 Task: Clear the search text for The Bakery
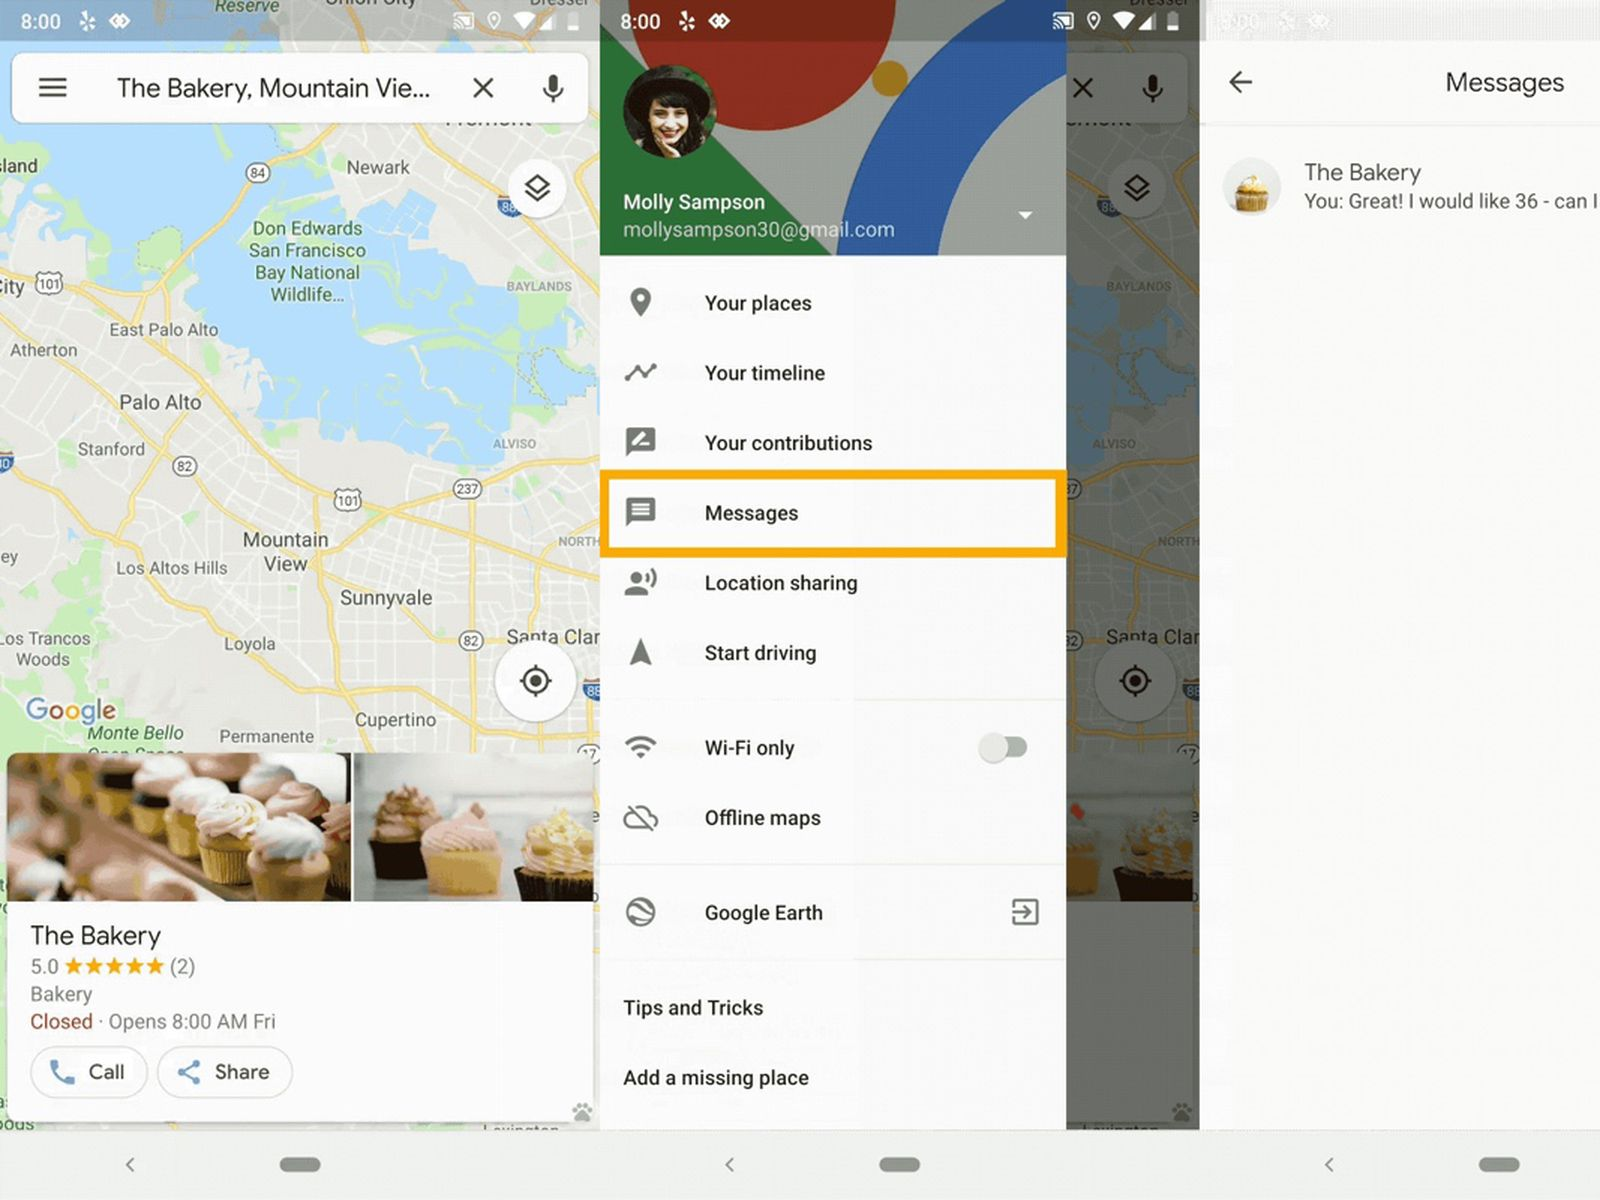483,88
